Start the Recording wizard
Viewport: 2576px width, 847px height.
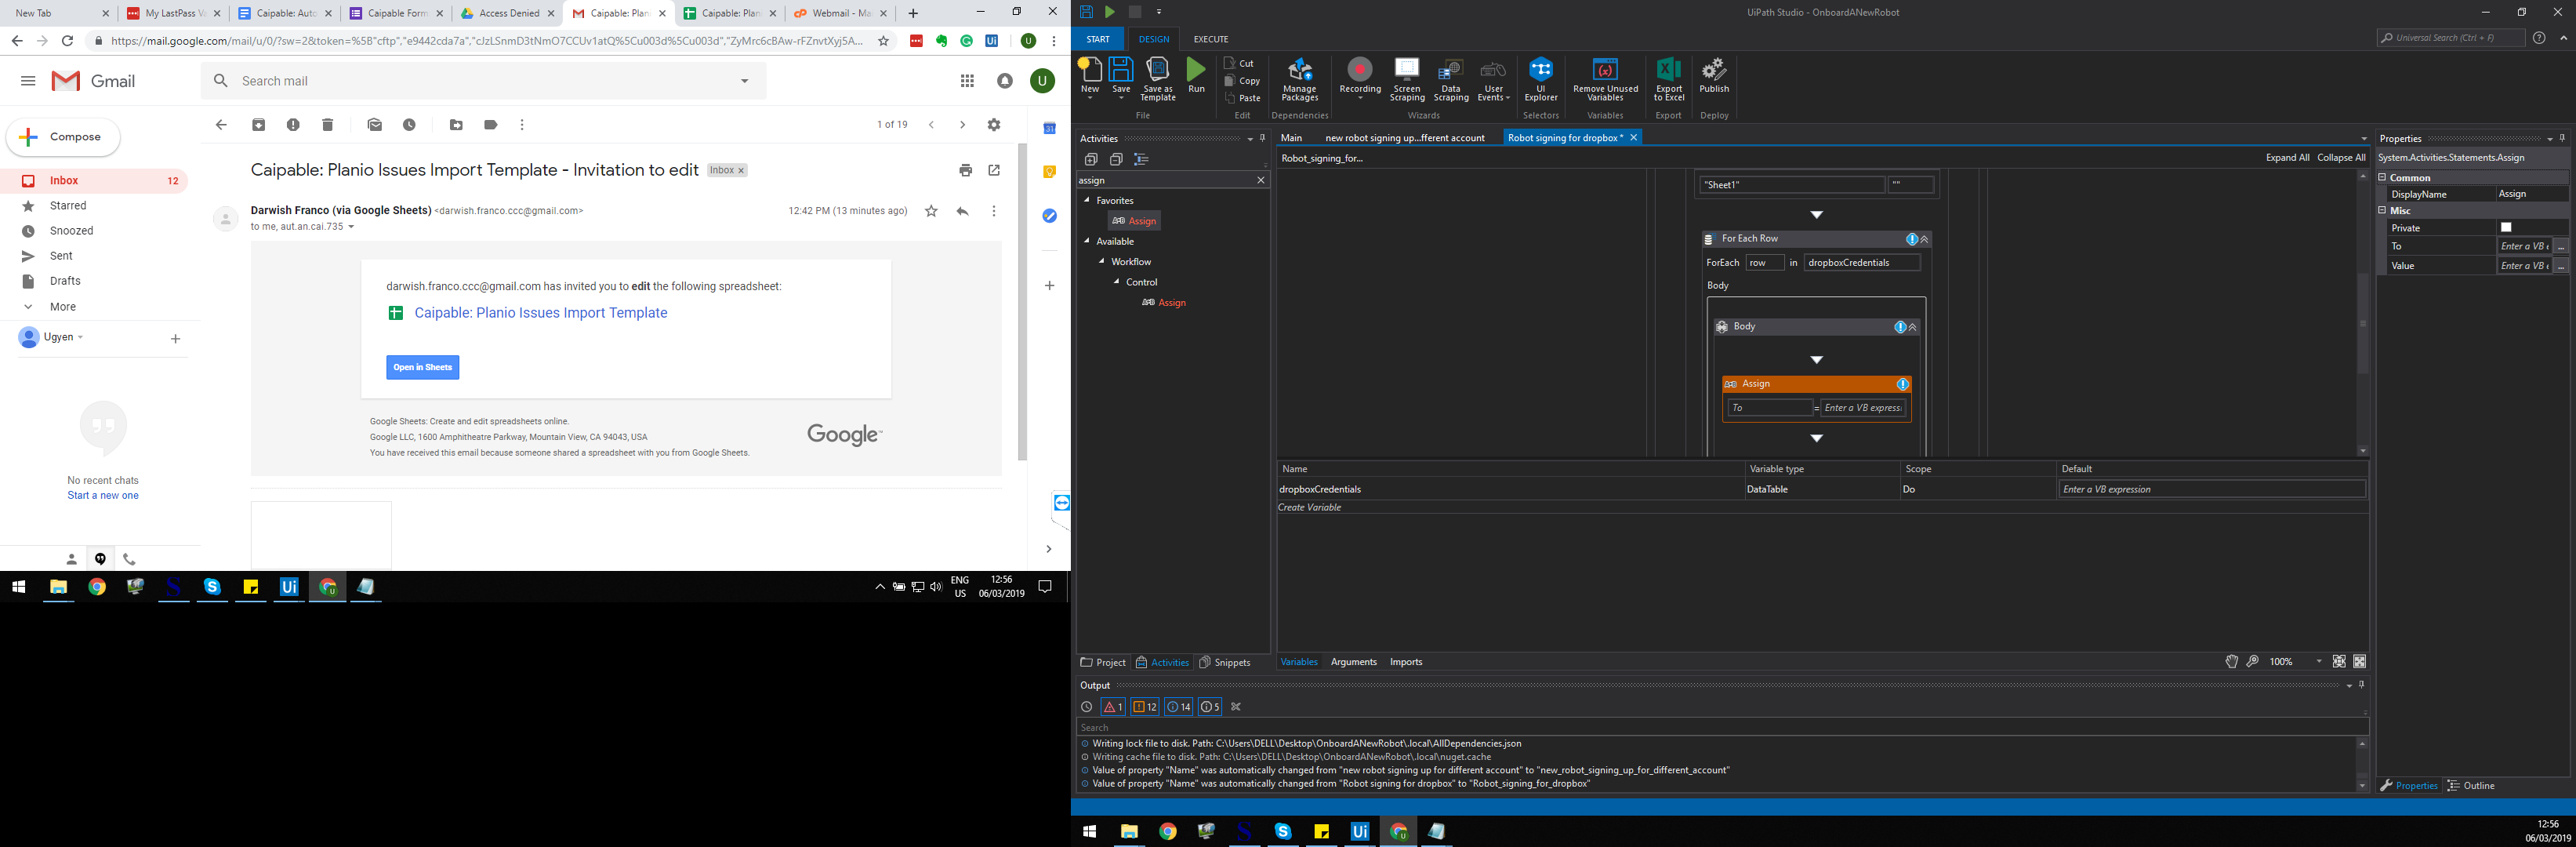[x=1360, y=78]
